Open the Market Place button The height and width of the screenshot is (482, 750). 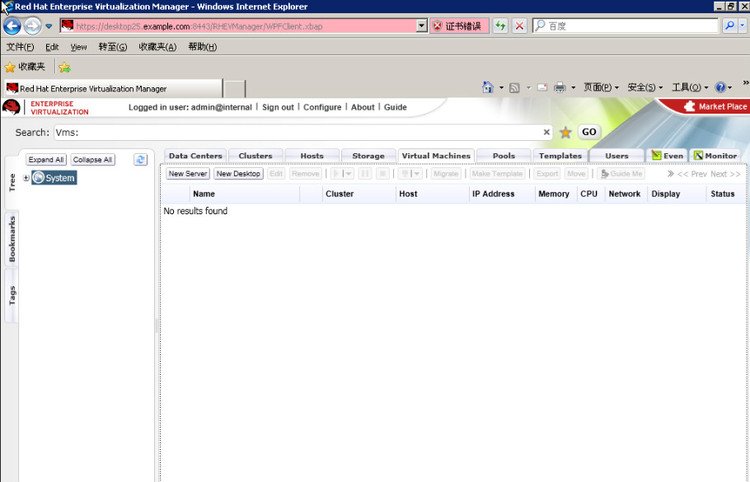[716, 107]
